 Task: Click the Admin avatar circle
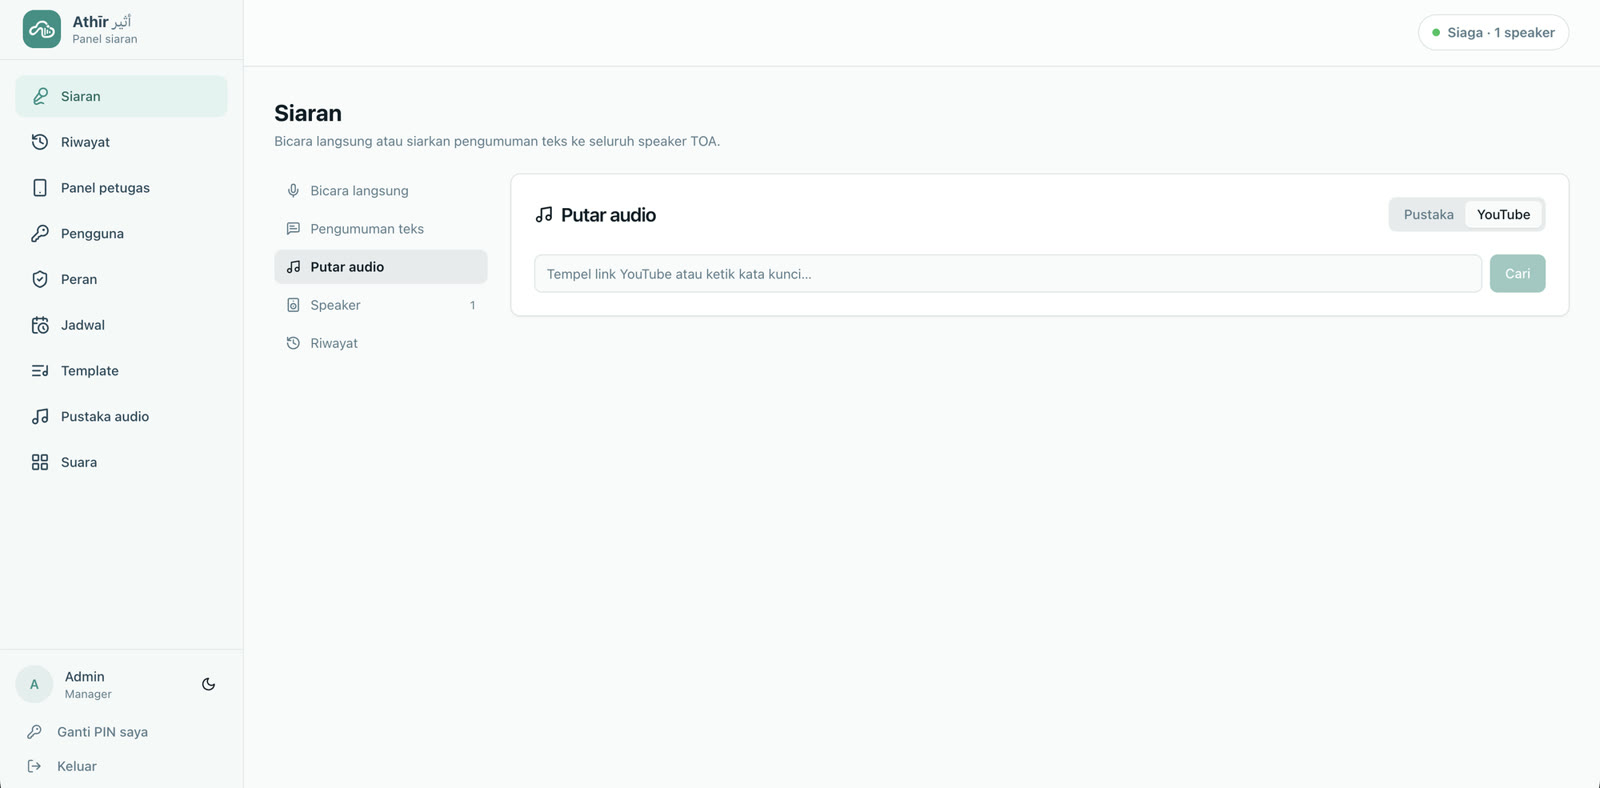34,684
